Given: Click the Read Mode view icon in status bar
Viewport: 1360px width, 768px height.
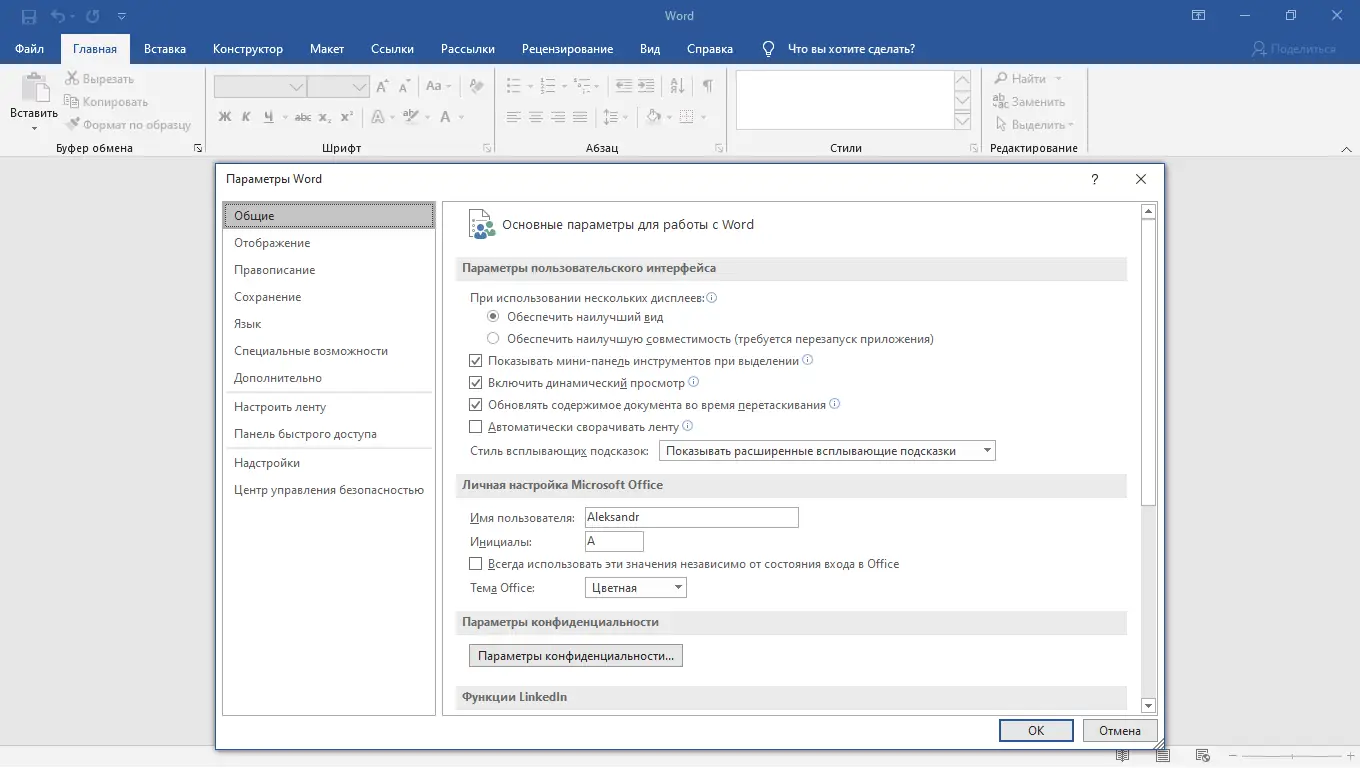Looking at the screenshot, I should point(1122,756).
